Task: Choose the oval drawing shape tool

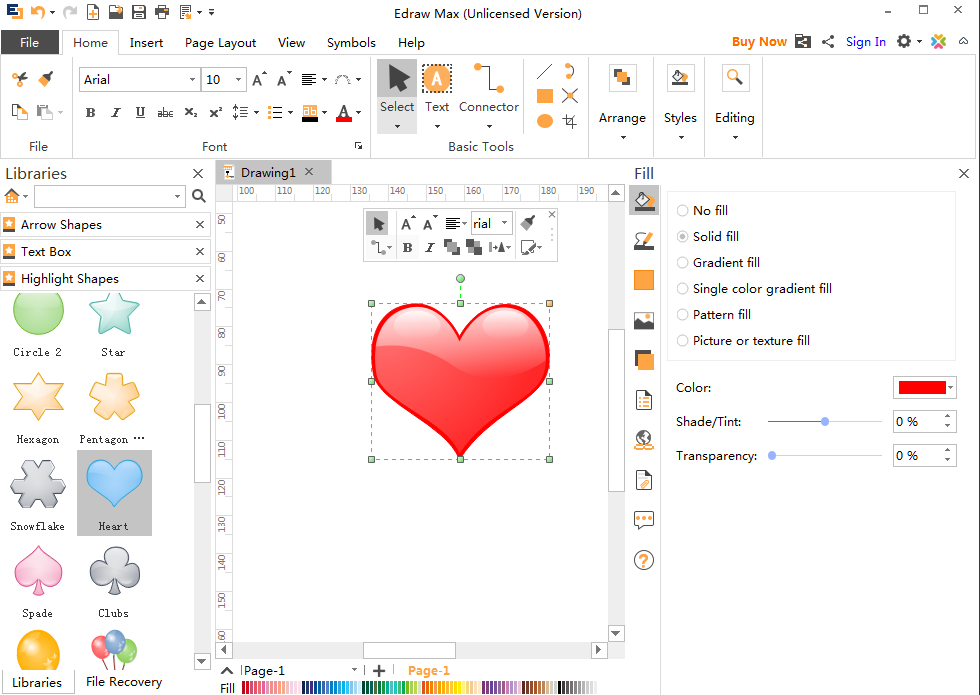Action: coord(545,121)
